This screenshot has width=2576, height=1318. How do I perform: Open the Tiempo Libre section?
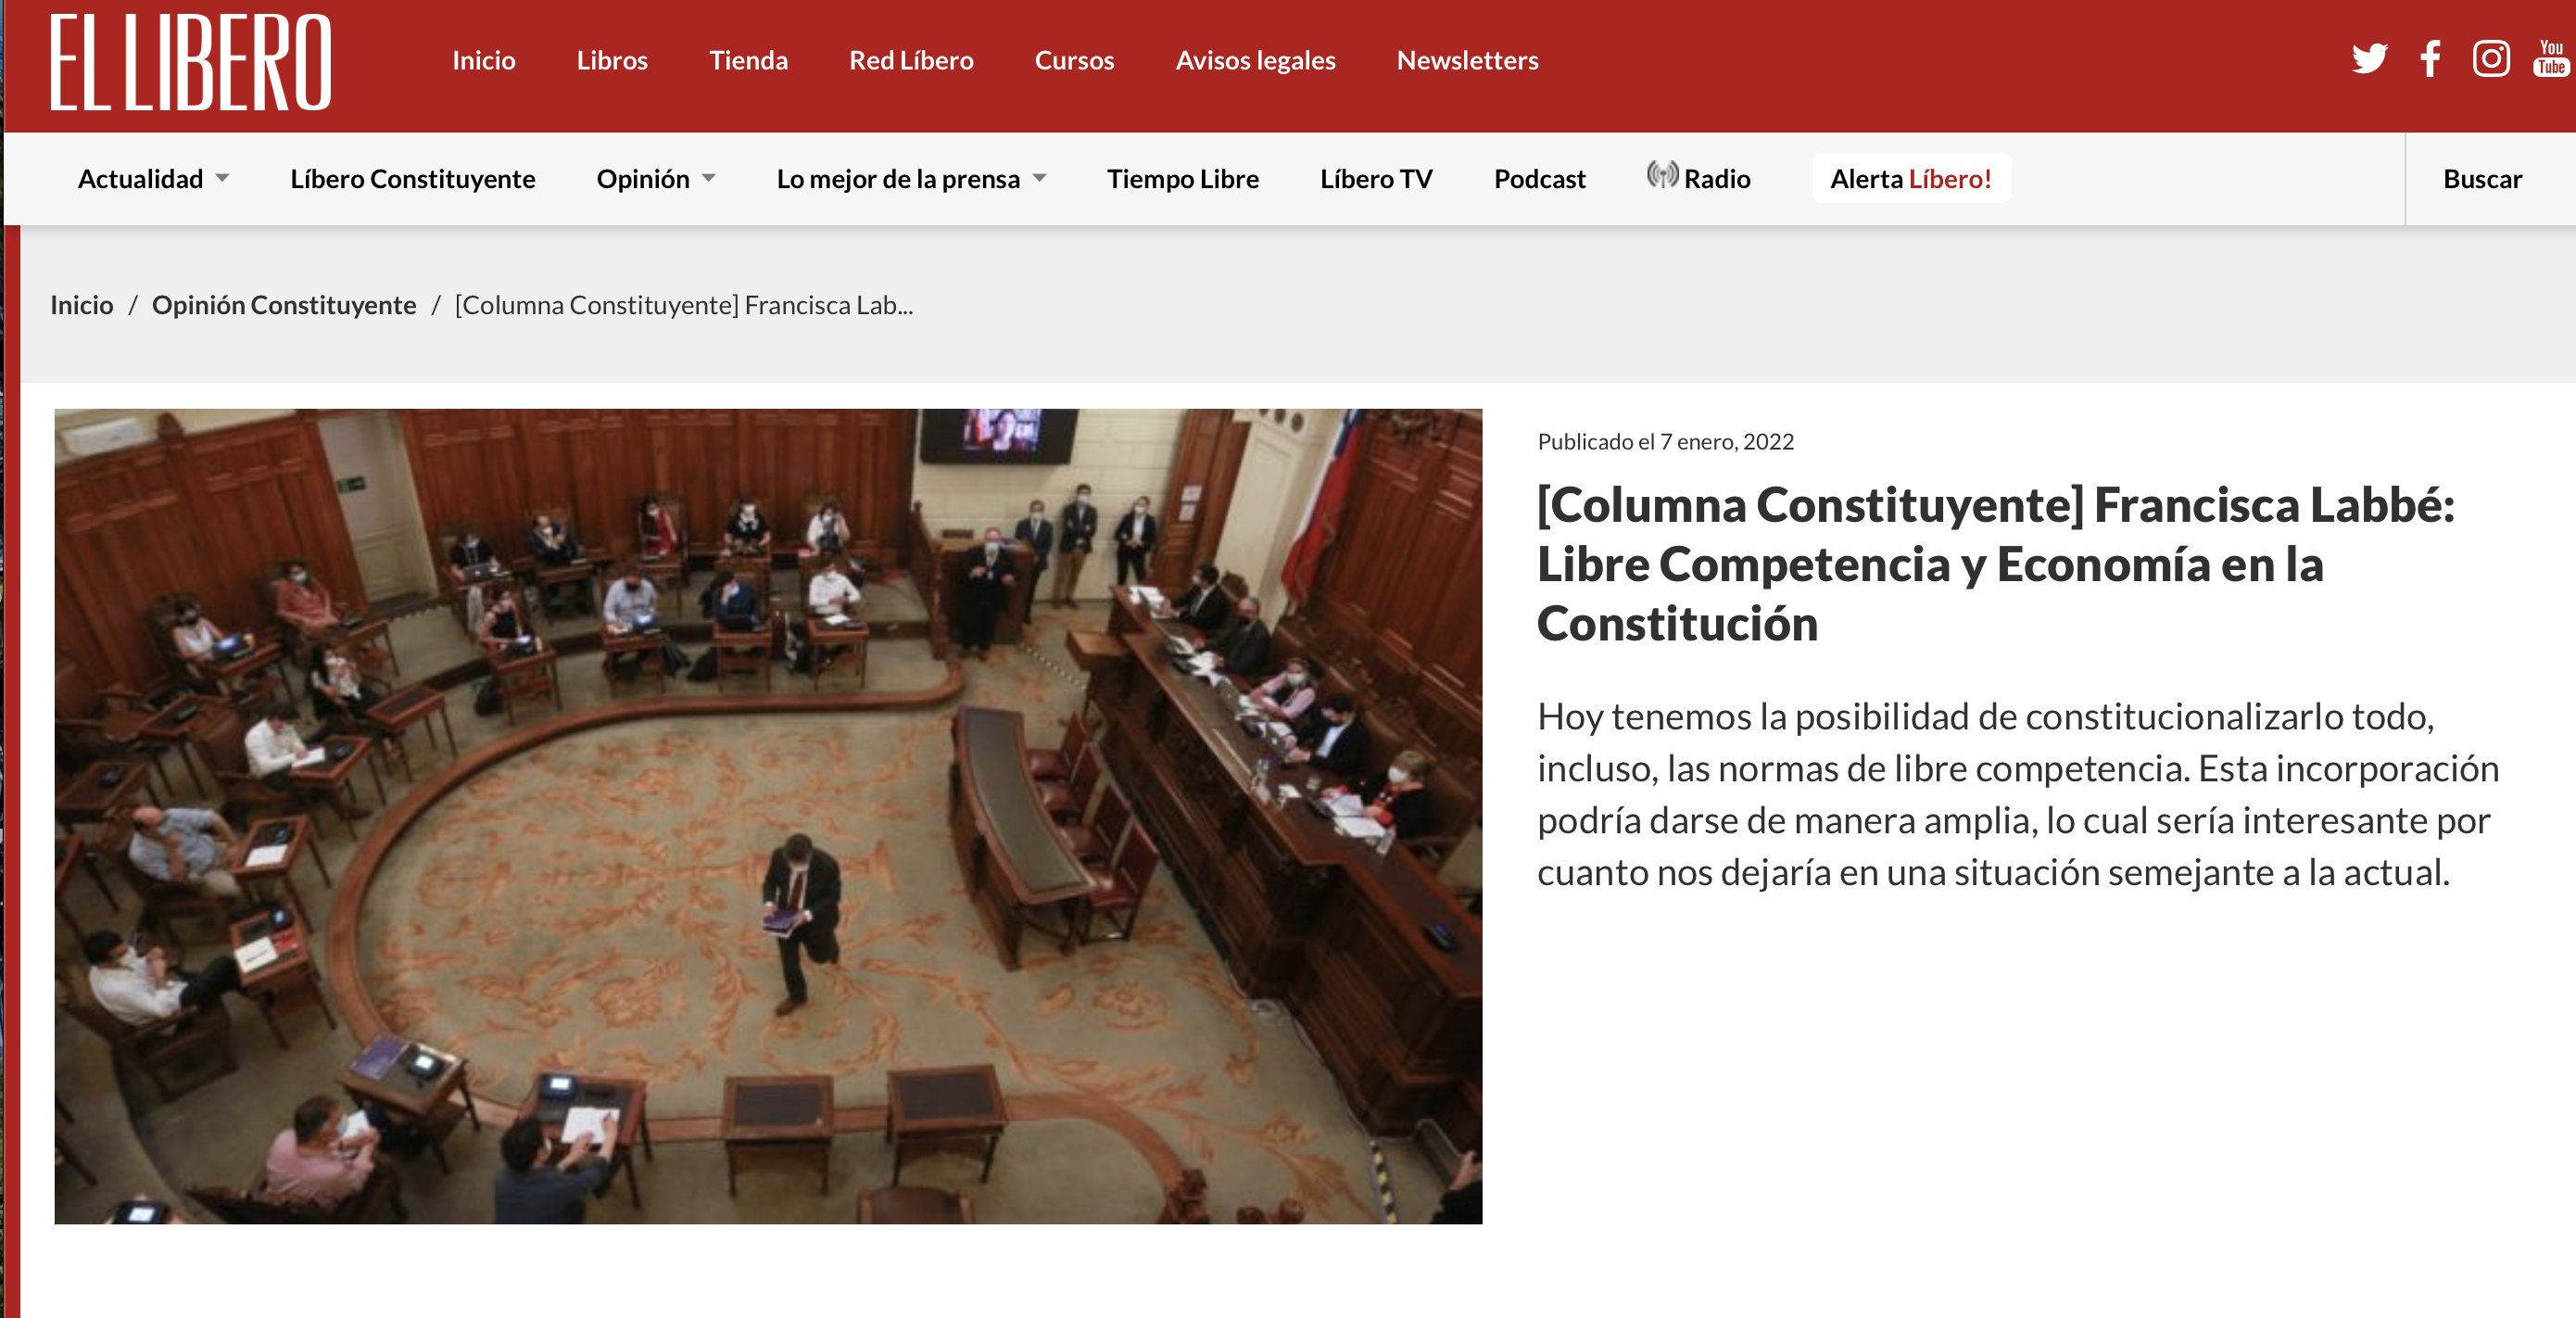pyautogui.click(x=1182, y=178)
